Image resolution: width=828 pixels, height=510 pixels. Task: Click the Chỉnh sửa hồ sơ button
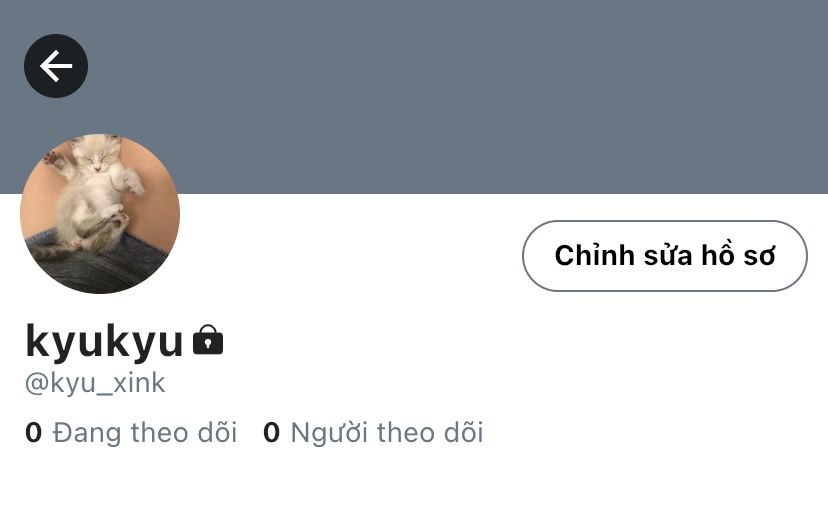pyautogui.click(x=665, y=256)
